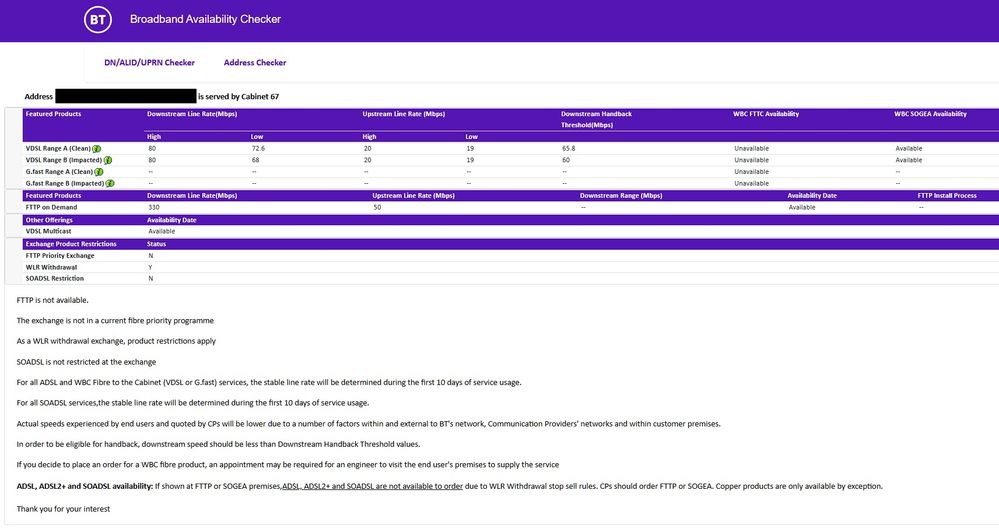Screen dimensions: 999x528
Task: Select the FTTP Priority Exchange row
Action: [x=61, y=256]
